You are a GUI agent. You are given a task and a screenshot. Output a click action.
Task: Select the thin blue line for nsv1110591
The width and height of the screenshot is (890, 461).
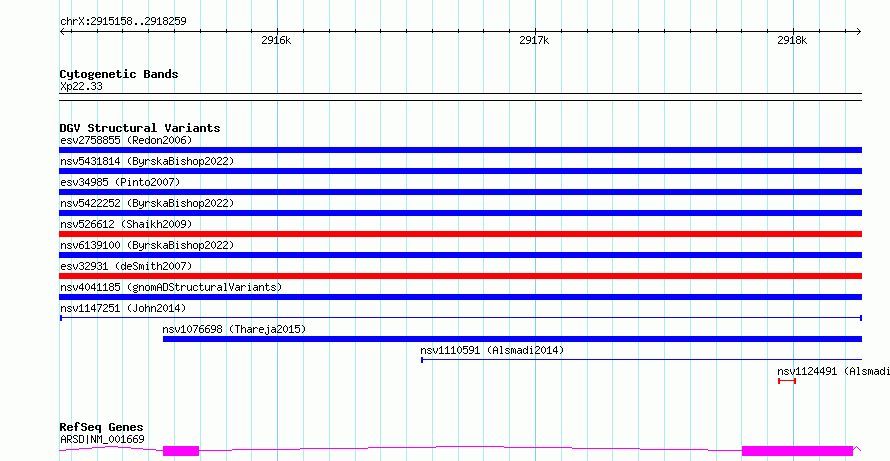pyautogui.click(x=641, y=360)
